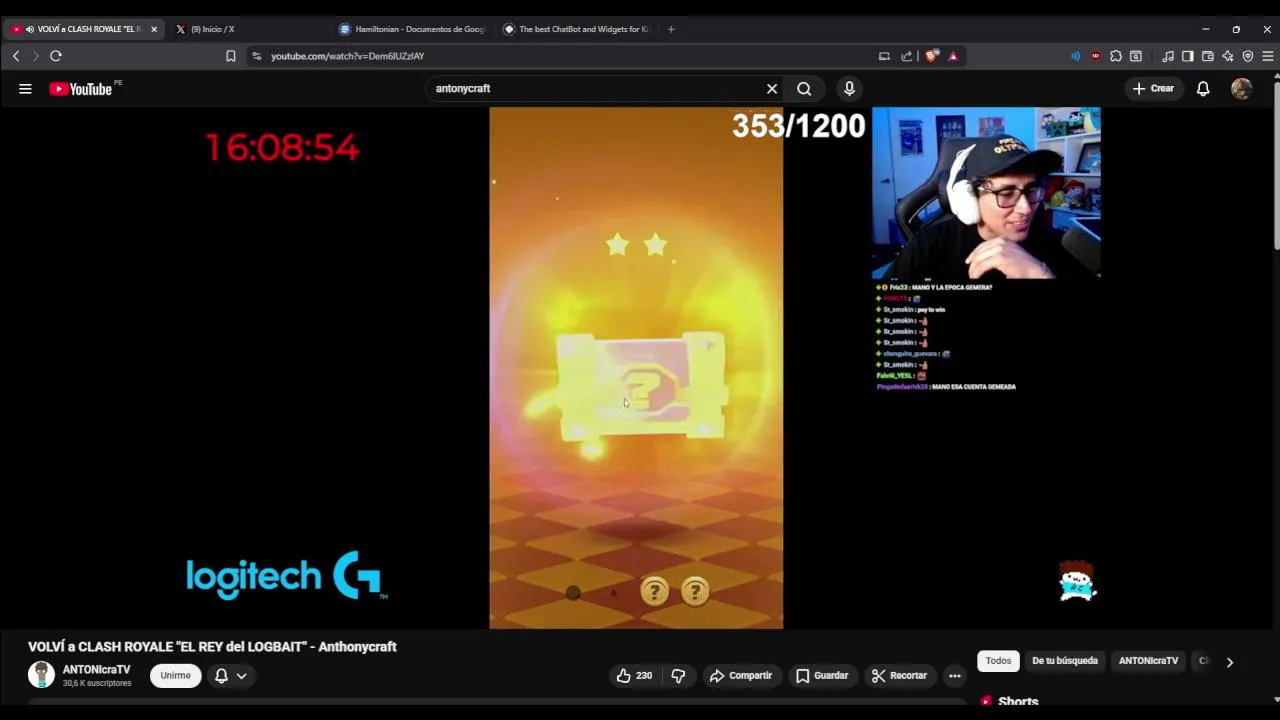This screenshot has width=1280, height=720.
Task: Mute the playing tab via speaker icon
Action: tap(30, 29)
